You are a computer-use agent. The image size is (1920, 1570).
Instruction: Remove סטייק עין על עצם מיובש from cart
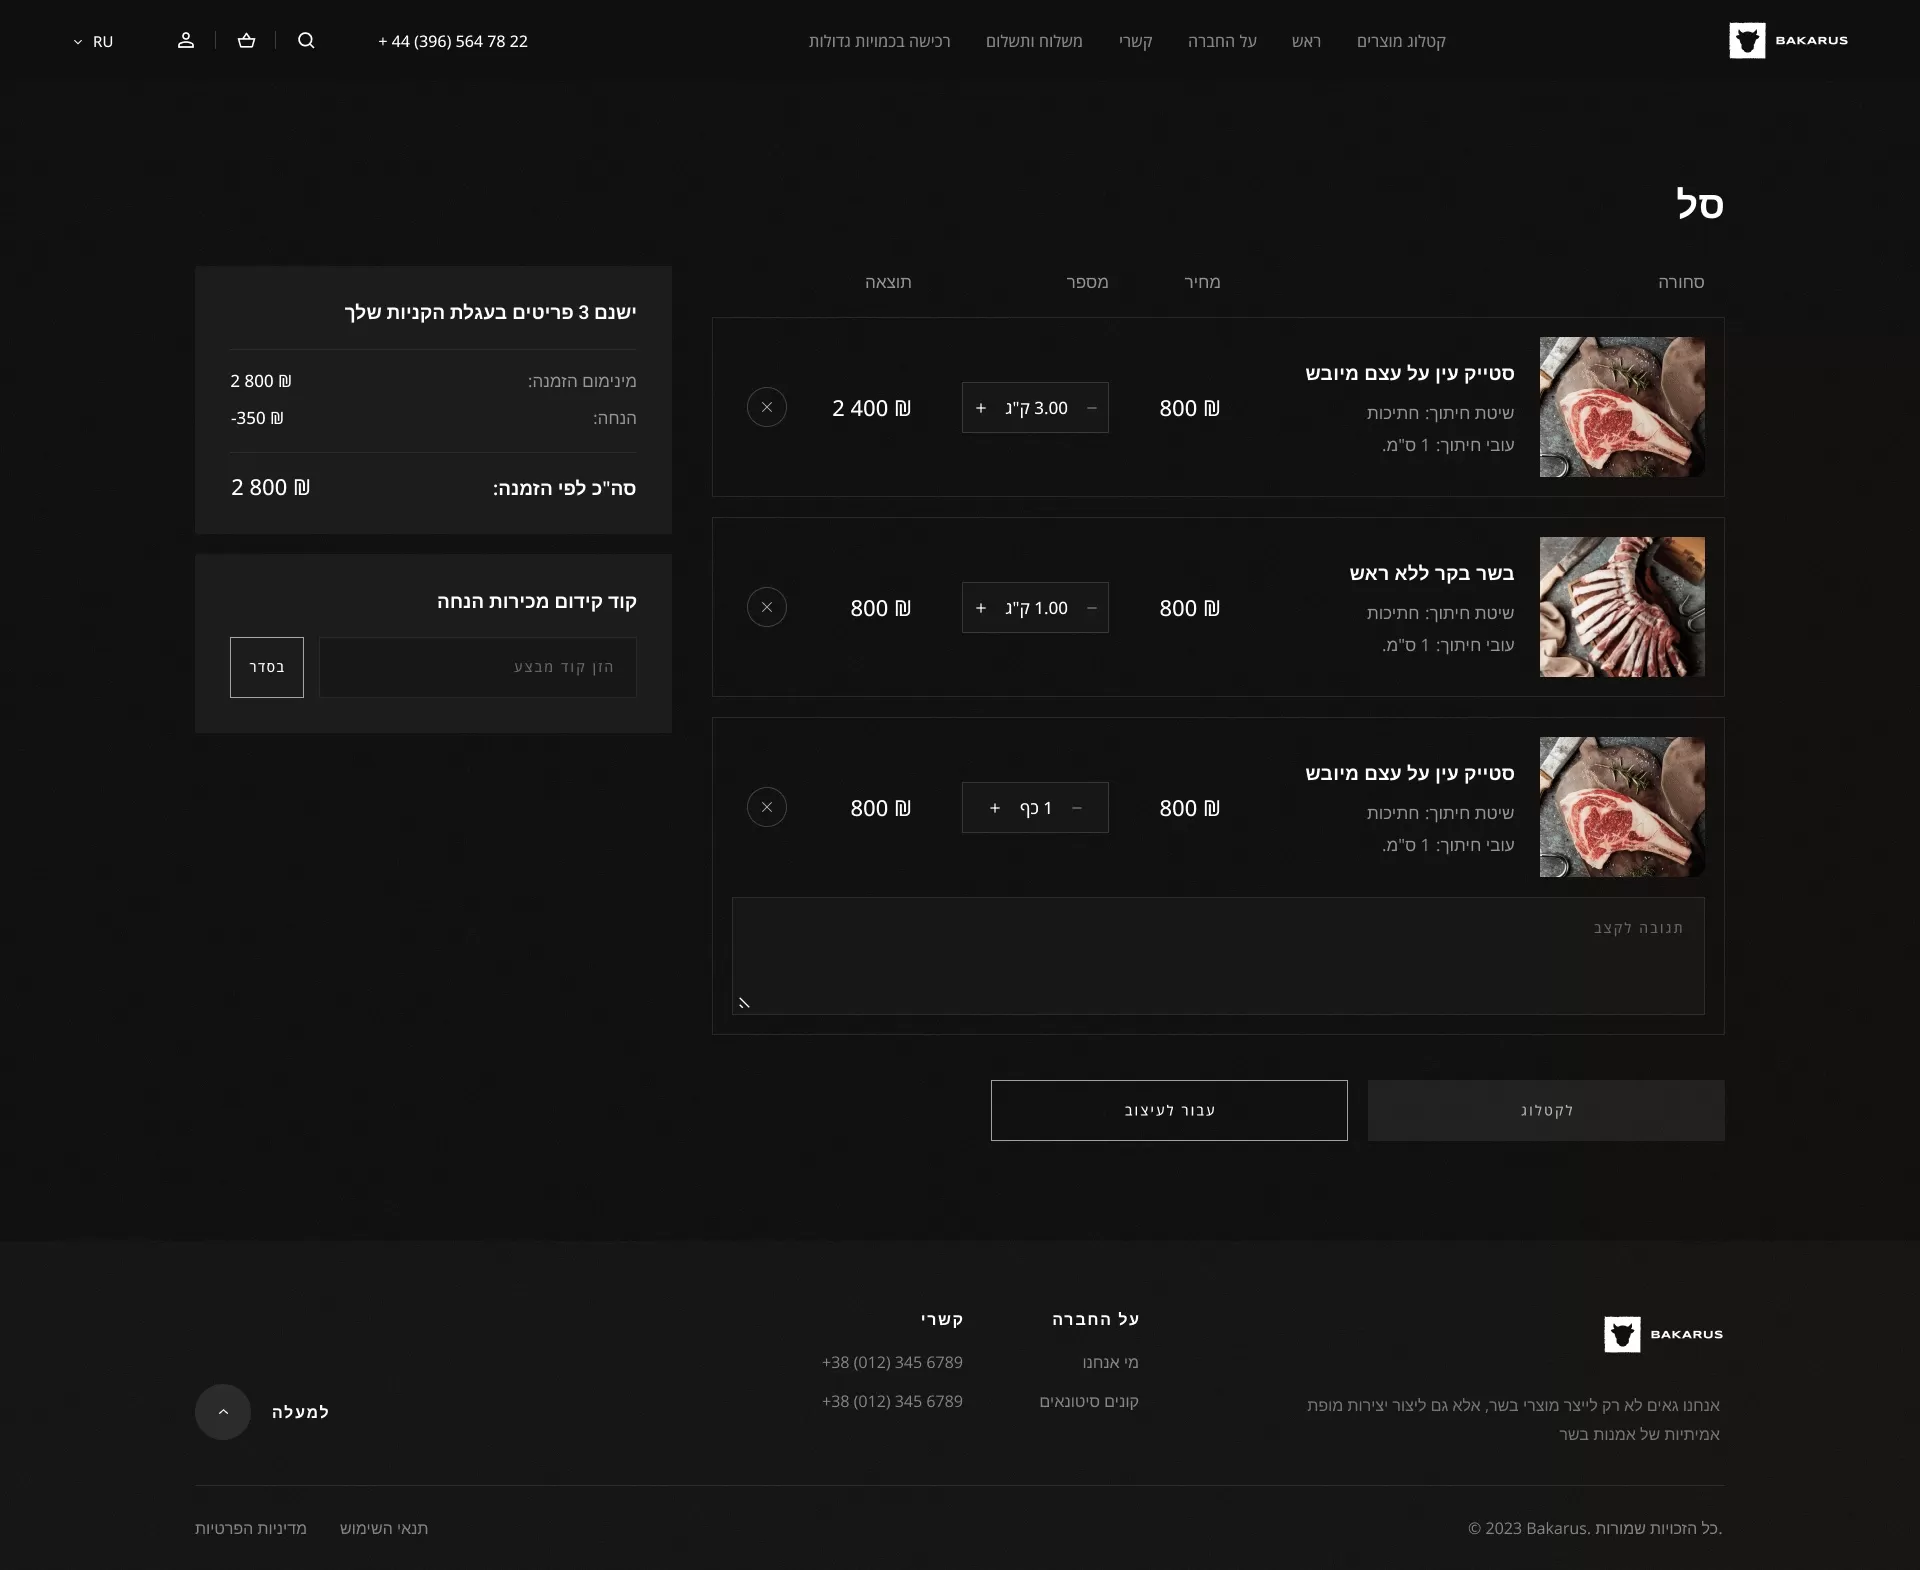pyautogui.click(x=766, y=407)
